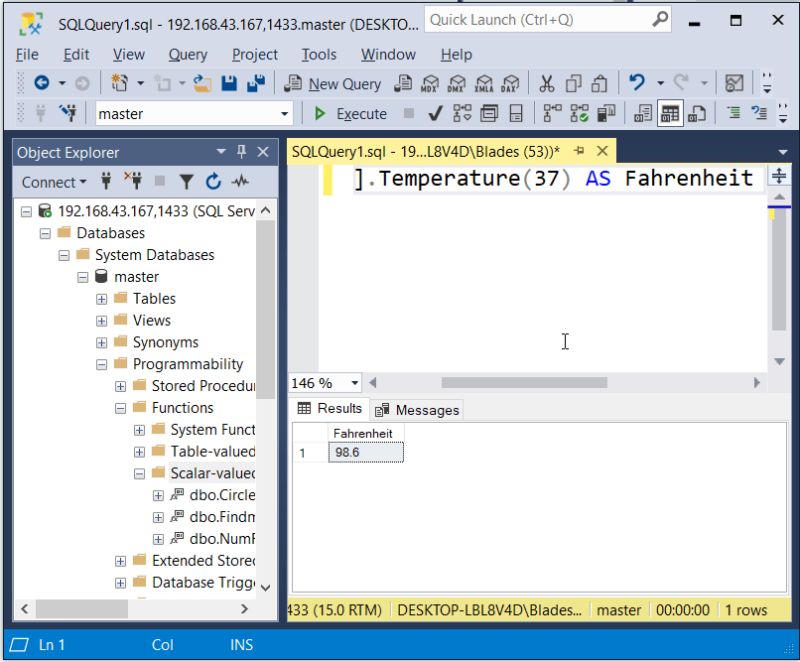Switch to the Messages tab
This screenshot has width=800, height=662.
pos(419,408)
